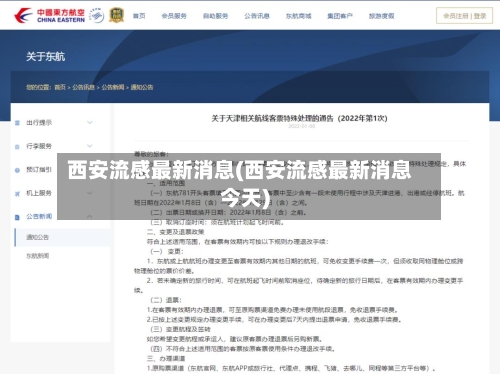Image resolution: width=500 pixels, height=374 pixels.
Task: Click the 出行提示 sidebar icon
Action: coord(17,123)
